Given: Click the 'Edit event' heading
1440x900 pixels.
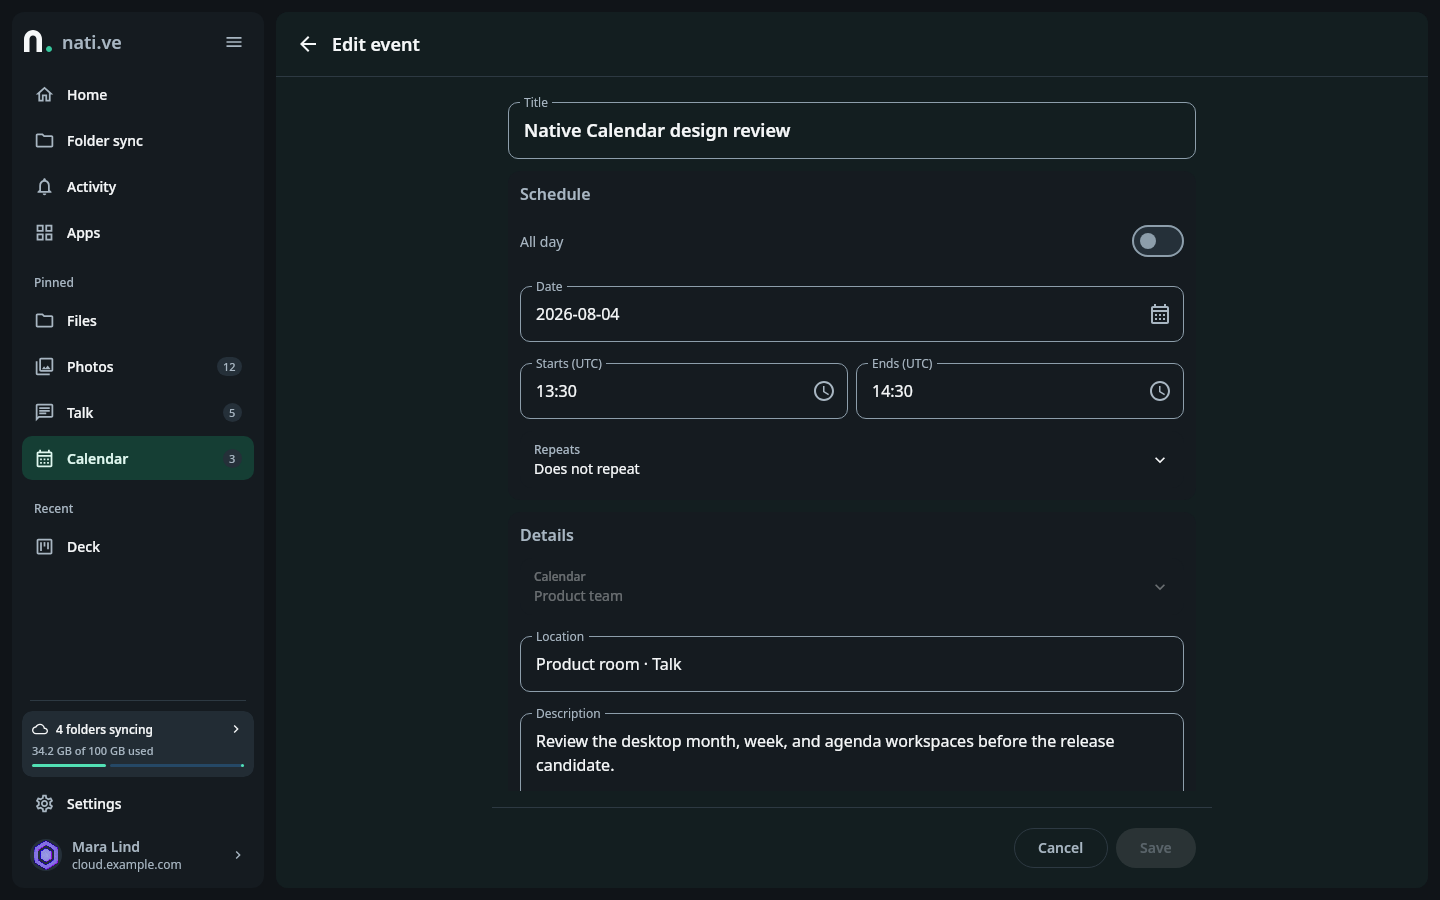Looking at the screenshot, I should point(376,44).
